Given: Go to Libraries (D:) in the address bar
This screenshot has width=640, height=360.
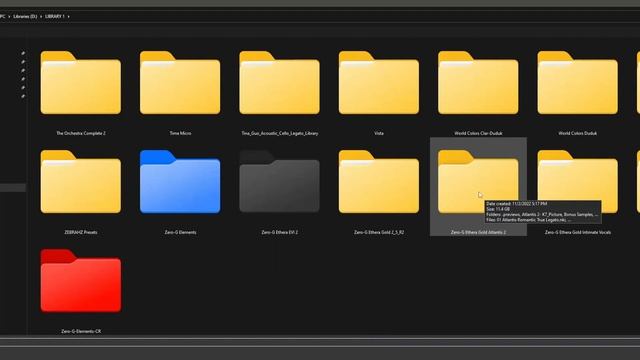Looking at the screenshot, I should click(x=25, y=16).
